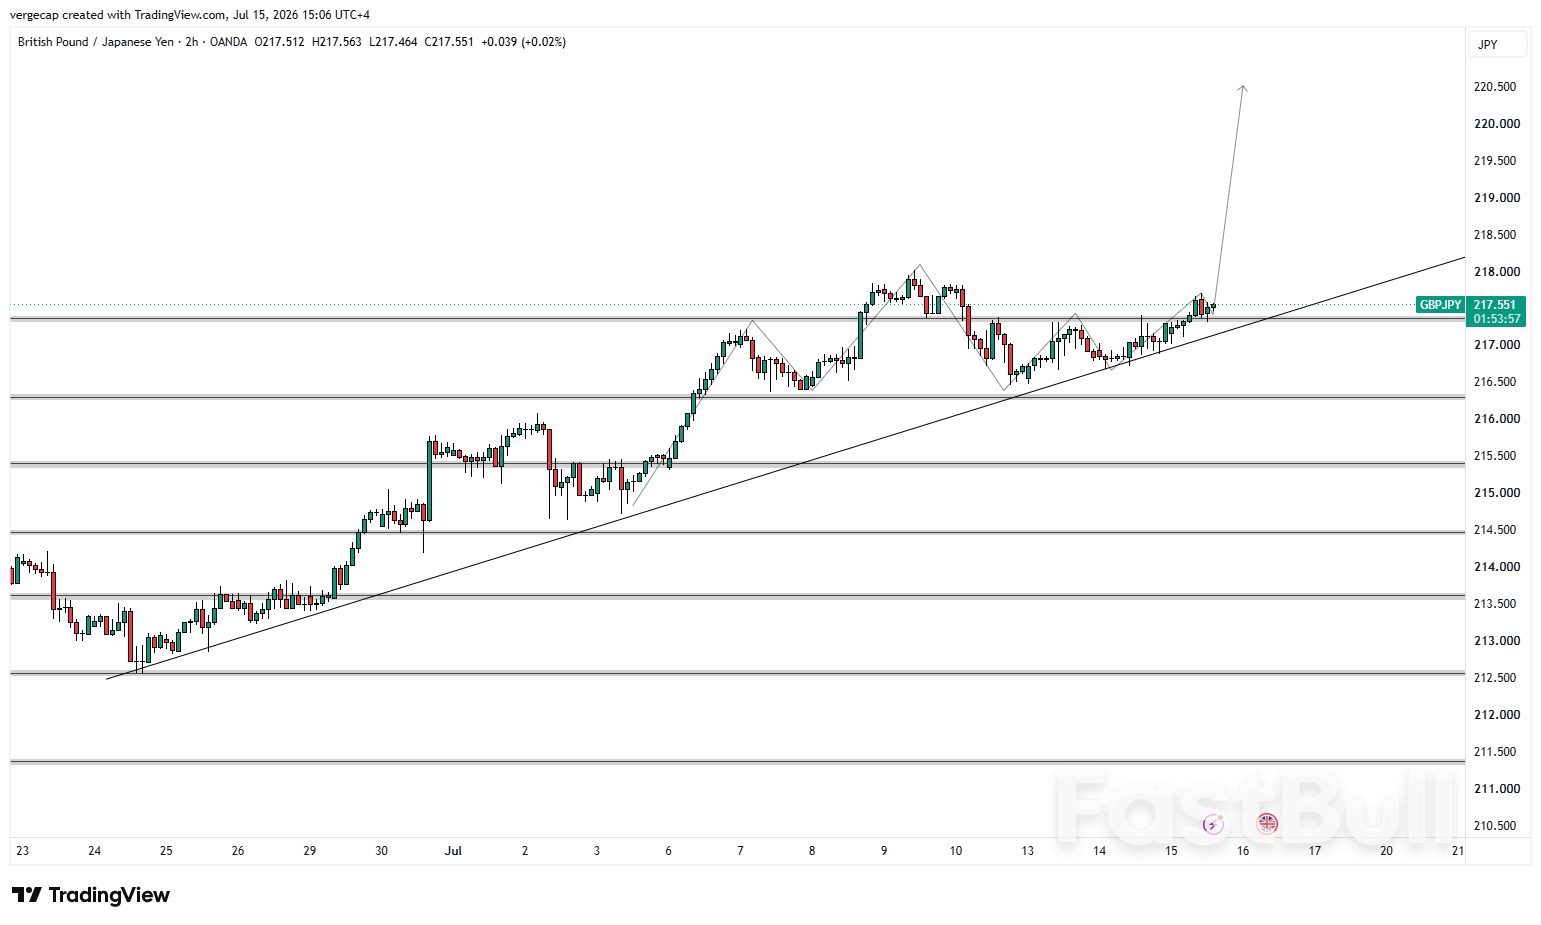Click date 23 on the time axis
This screenshot has height=925, width=1541.
(x=22, y=851)
